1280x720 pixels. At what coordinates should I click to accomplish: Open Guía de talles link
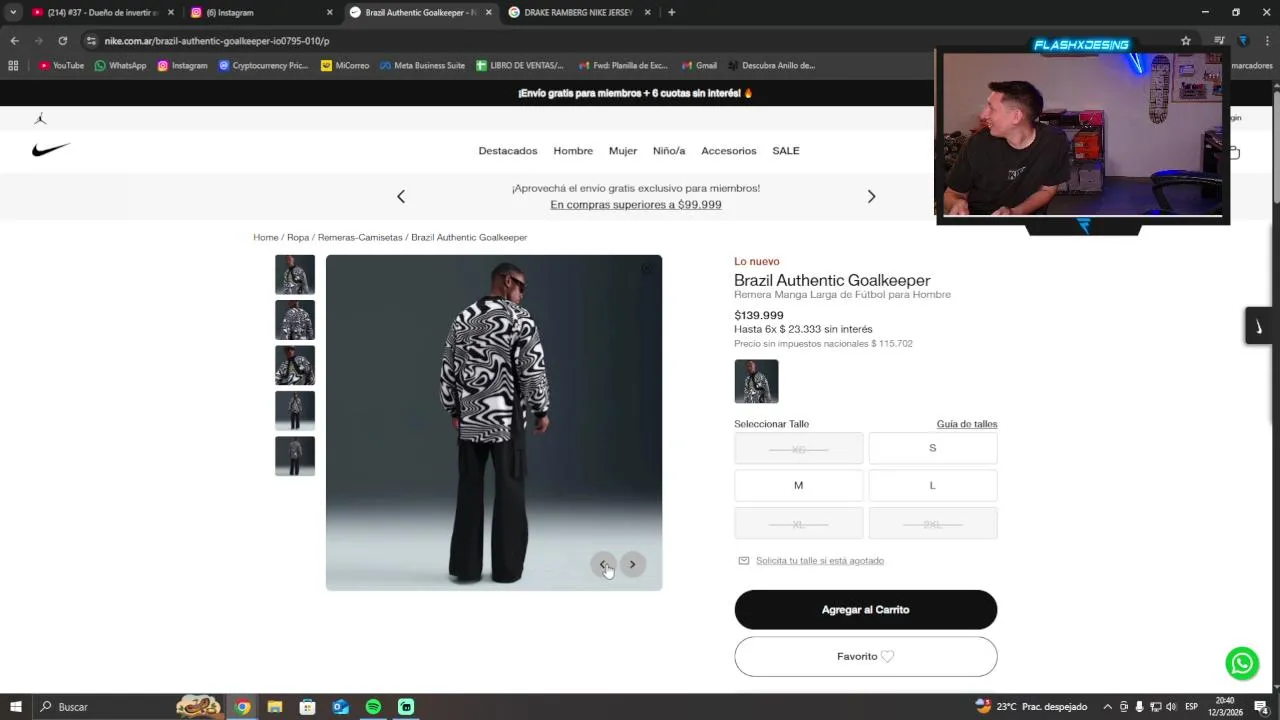pyautogui.click(x=967, y=424)
